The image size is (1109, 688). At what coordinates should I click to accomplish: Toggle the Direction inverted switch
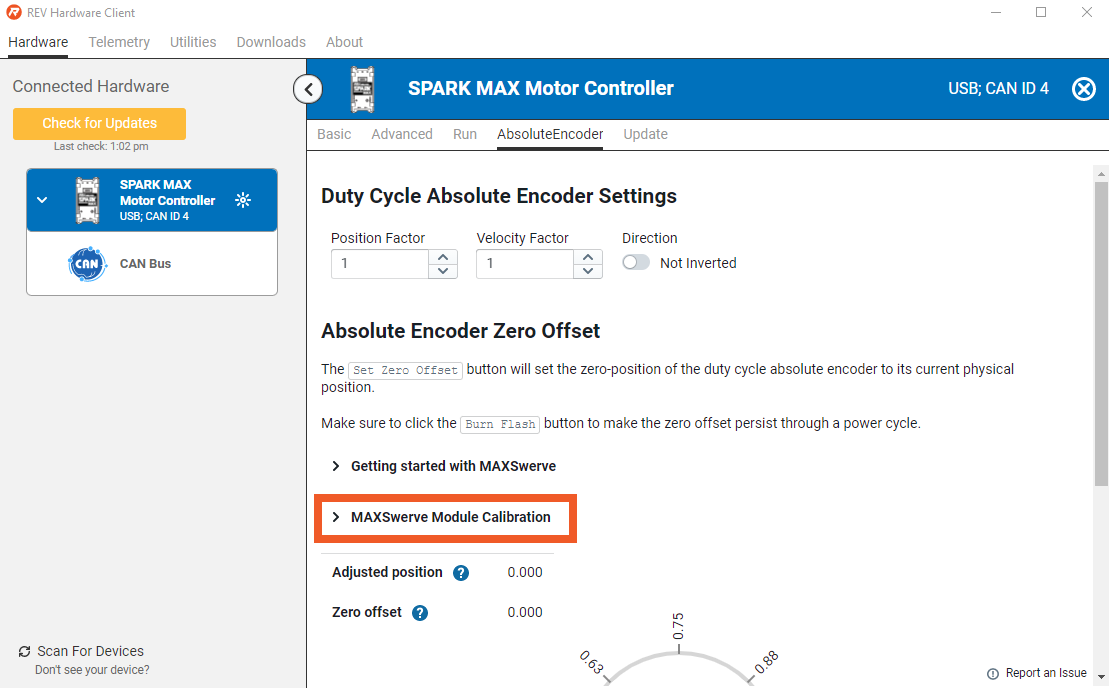click(636, 262)
